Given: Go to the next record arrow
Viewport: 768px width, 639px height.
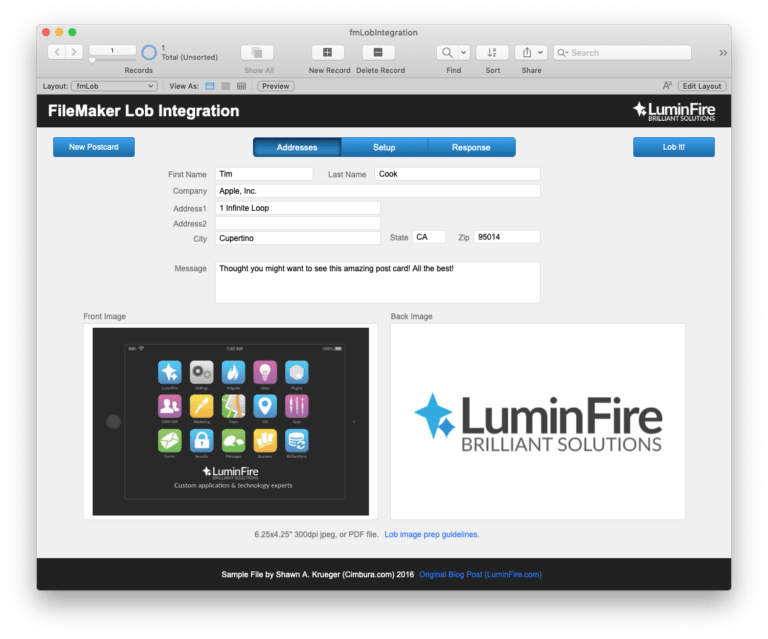Looking at the screenshot, I should click(74, 52).
